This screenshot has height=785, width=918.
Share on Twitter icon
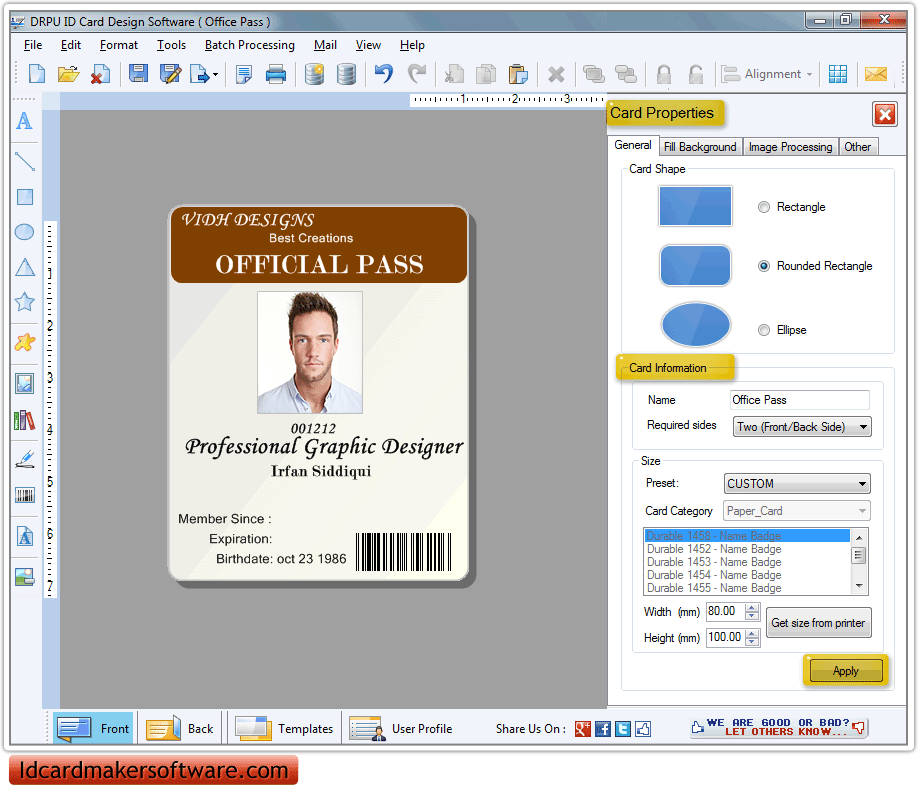point(623,729)
